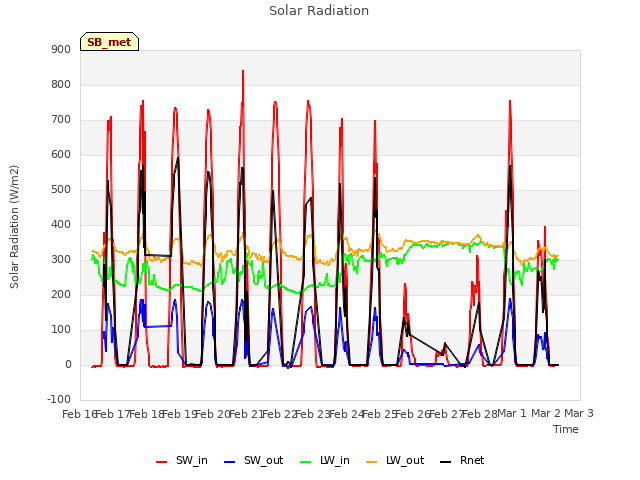Click the Solar Radiation (W/m2) axis label

tap(14, 227)
